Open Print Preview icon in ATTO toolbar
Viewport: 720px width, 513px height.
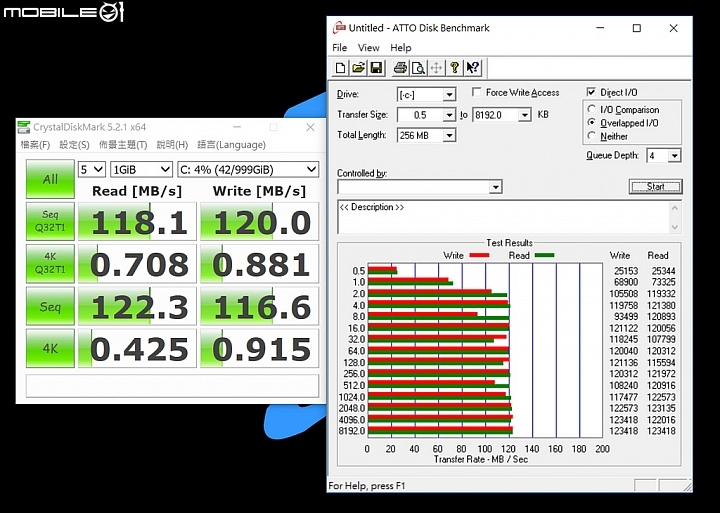click(x=418, y=68)
